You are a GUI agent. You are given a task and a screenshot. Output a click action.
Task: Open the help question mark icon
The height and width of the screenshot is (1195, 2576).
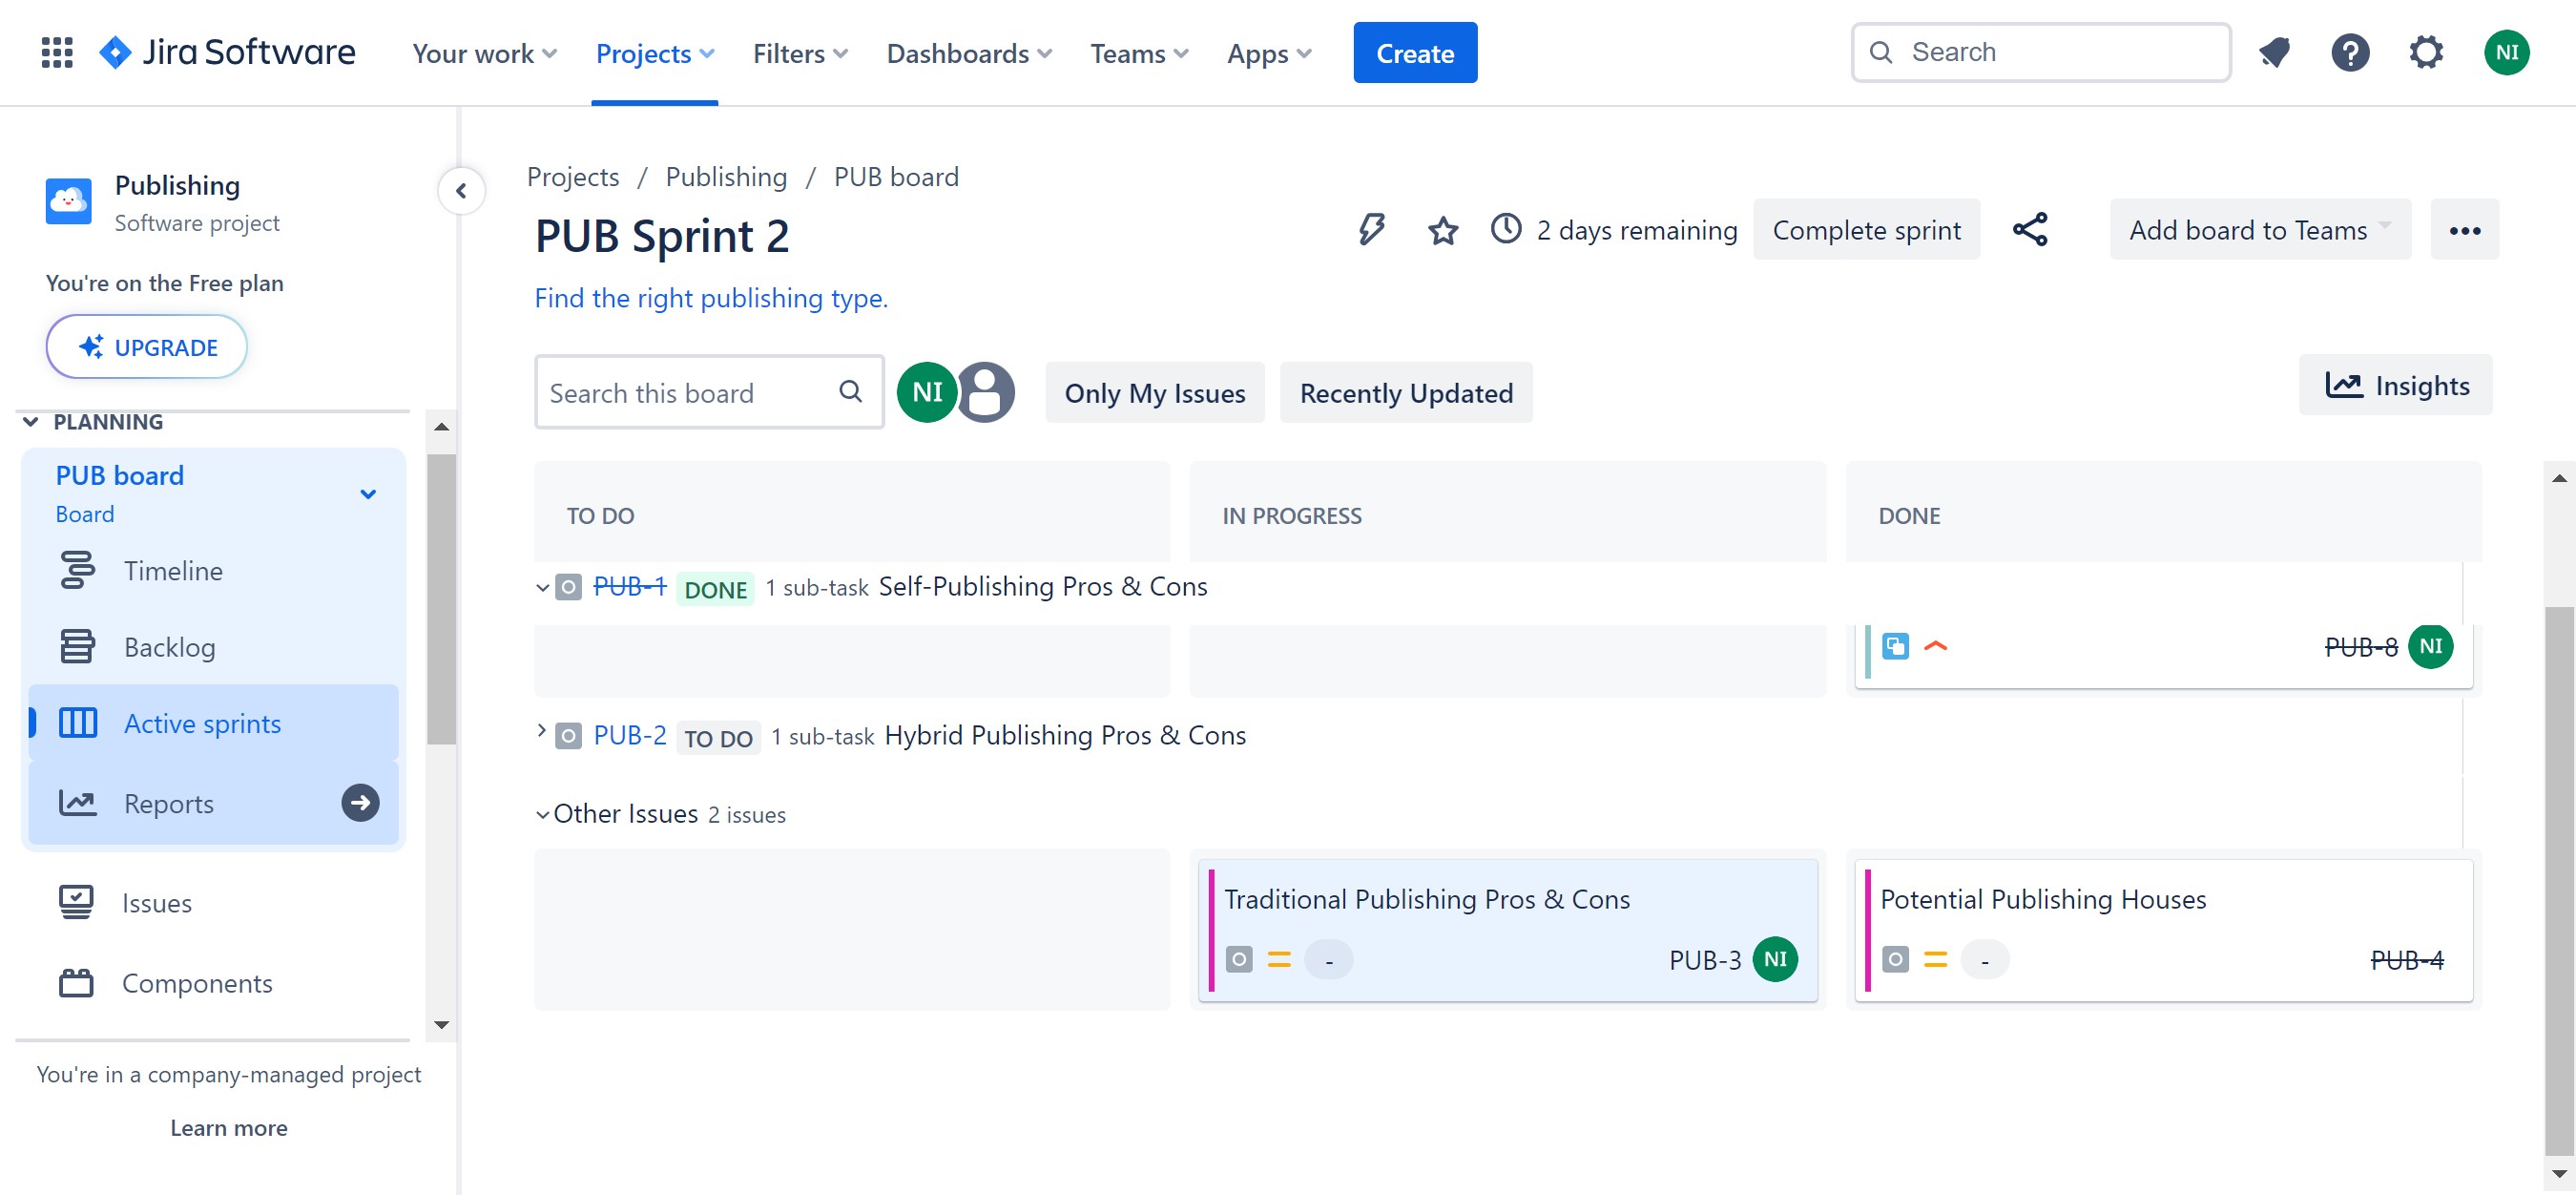[x=2350, y=52]
